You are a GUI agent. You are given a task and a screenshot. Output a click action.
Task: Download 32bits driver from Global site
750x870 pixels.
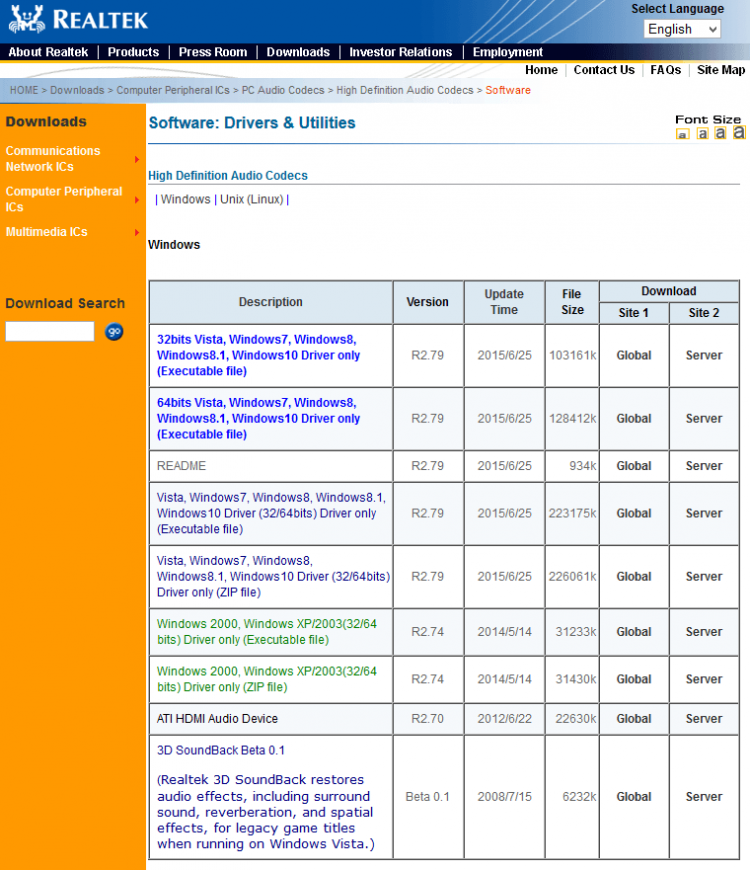point(634,355)
